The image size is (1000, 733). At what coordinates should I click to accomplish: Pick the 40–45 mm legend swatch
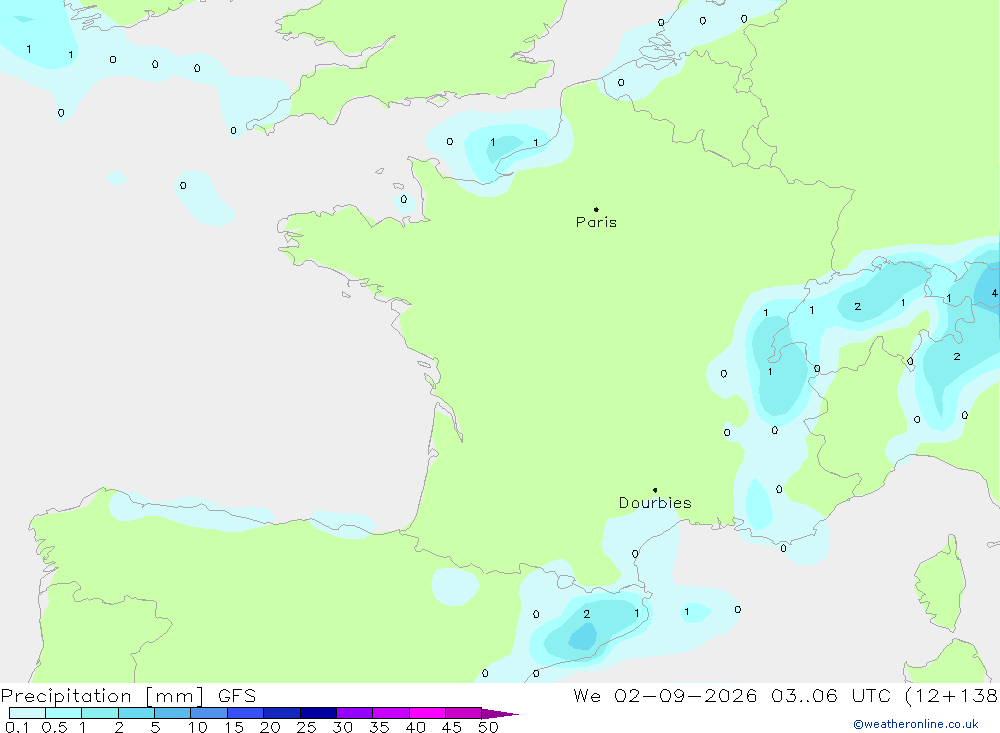[427, 713]
